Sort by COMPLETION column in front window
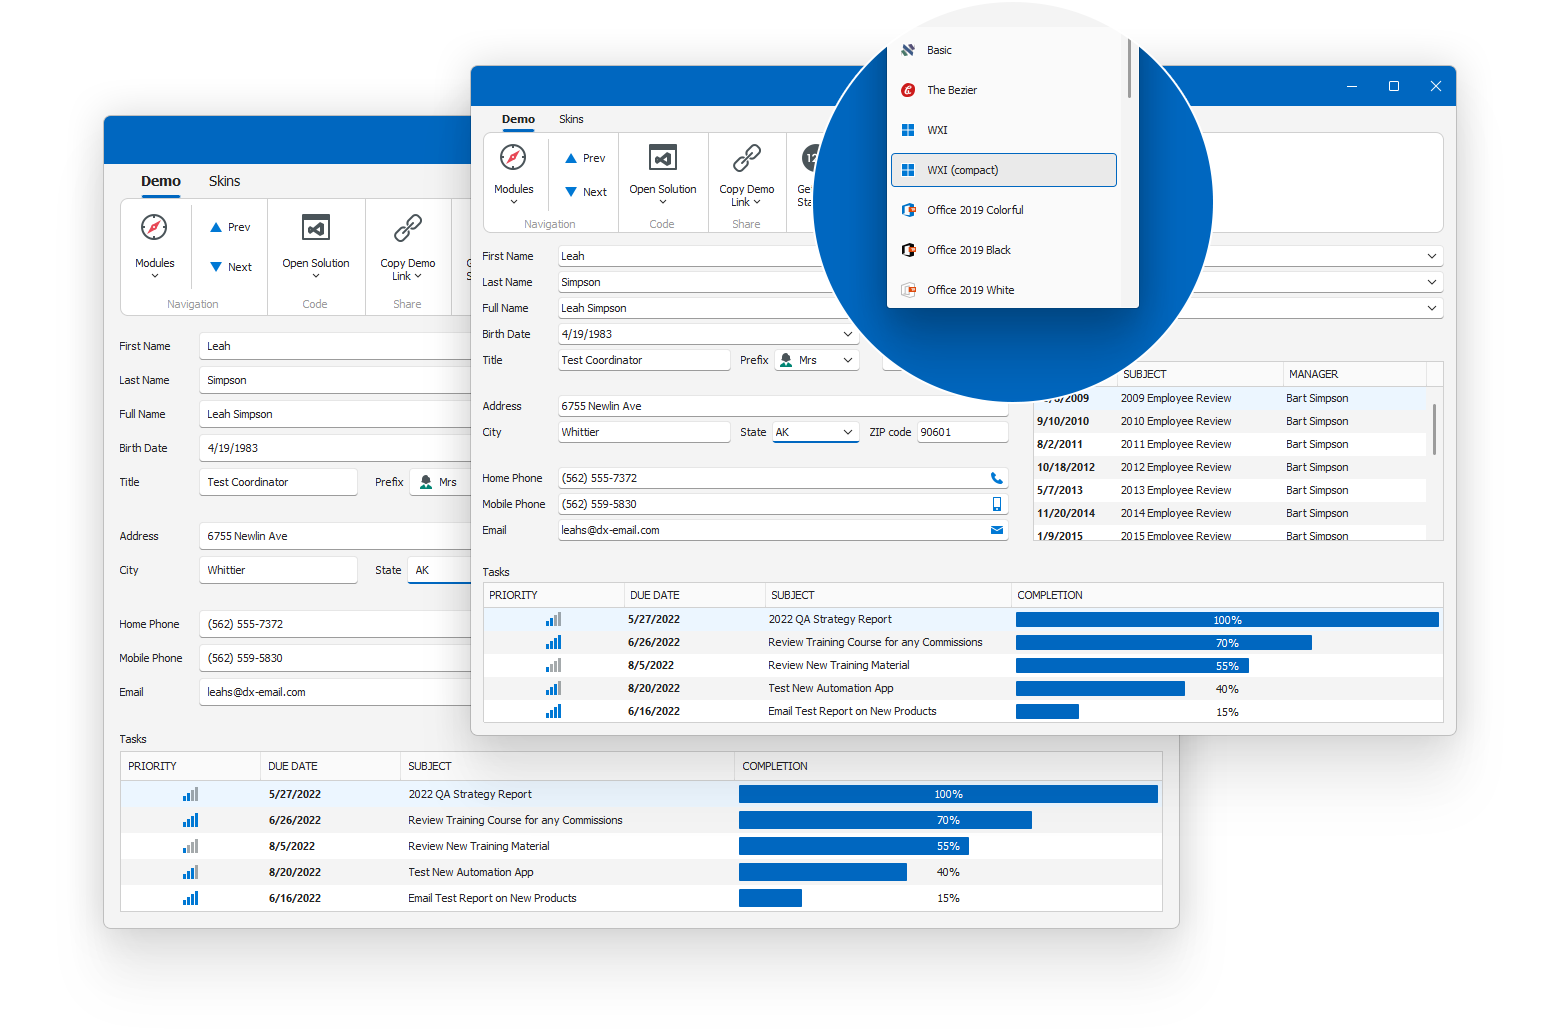The width and height of the screenshot is (1560, 1030). (1227, 595)
